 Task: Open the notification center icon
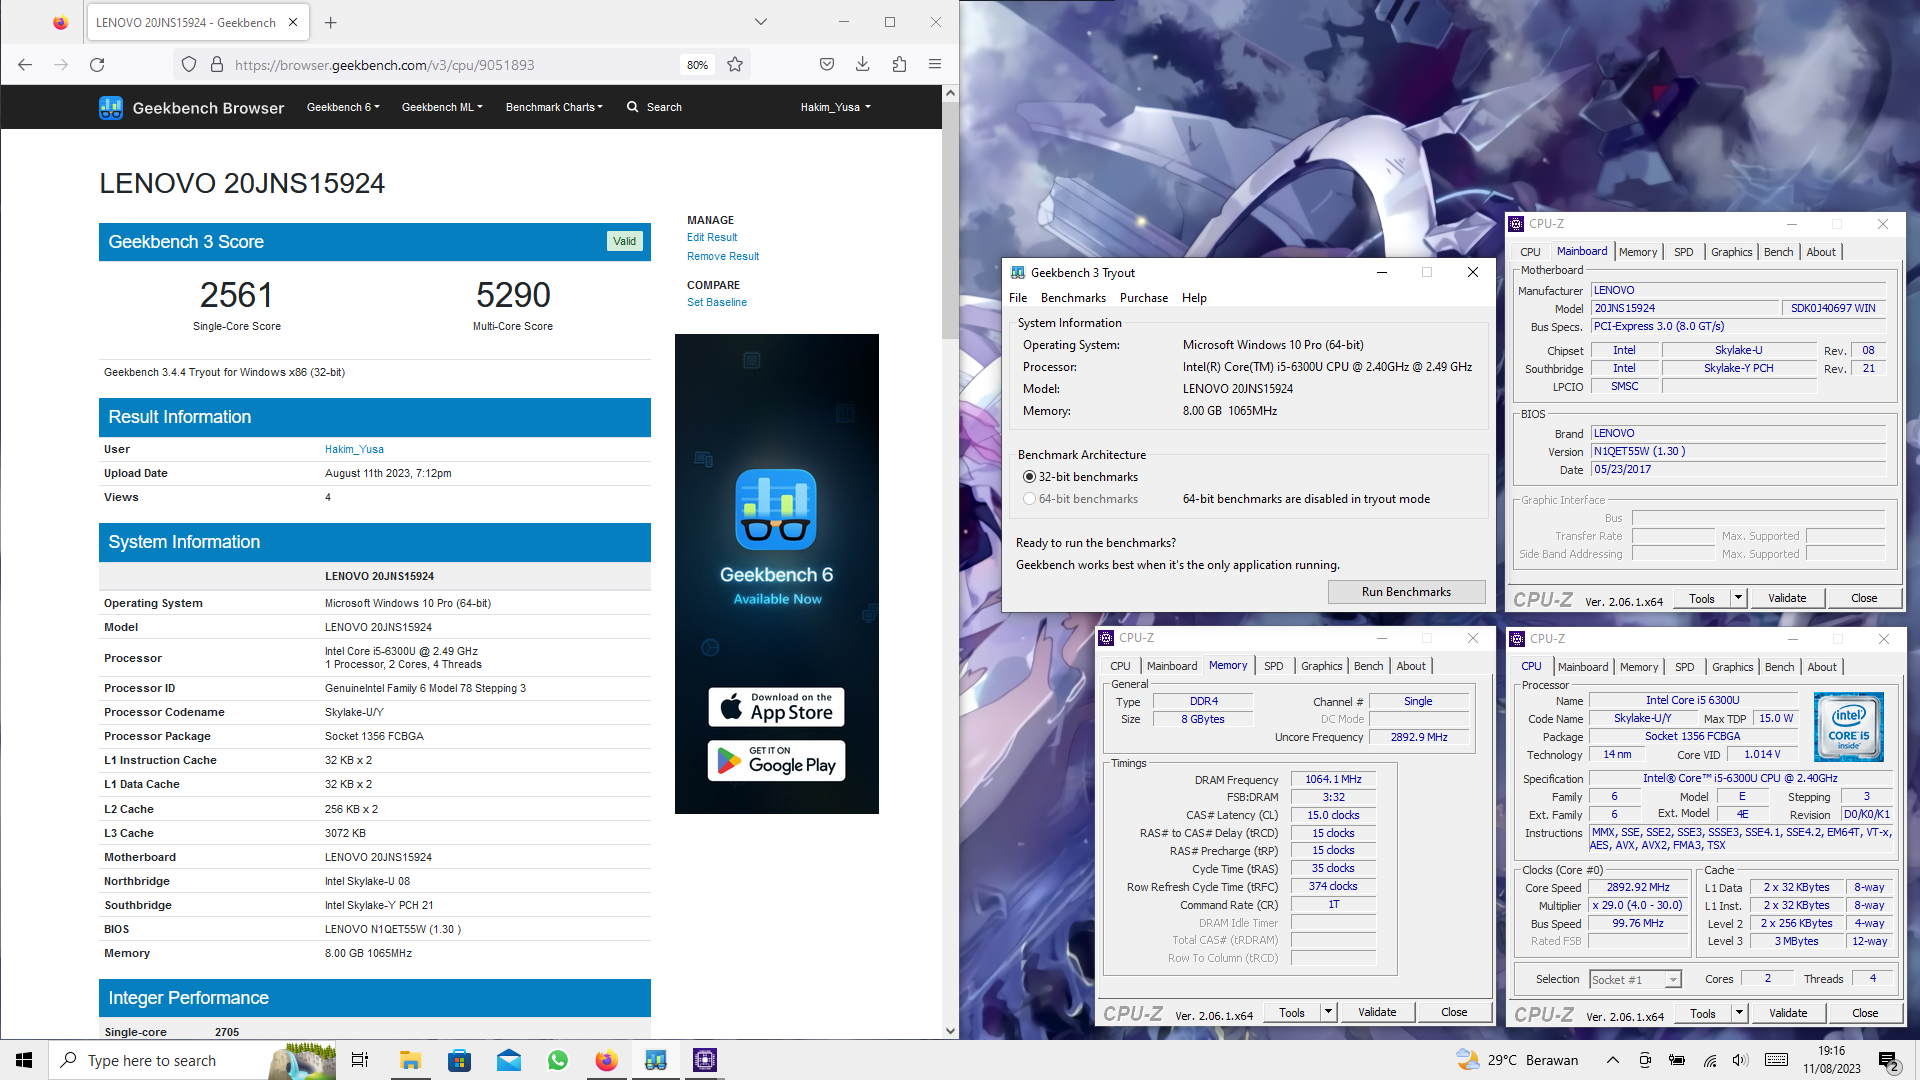(1889, 1060)
